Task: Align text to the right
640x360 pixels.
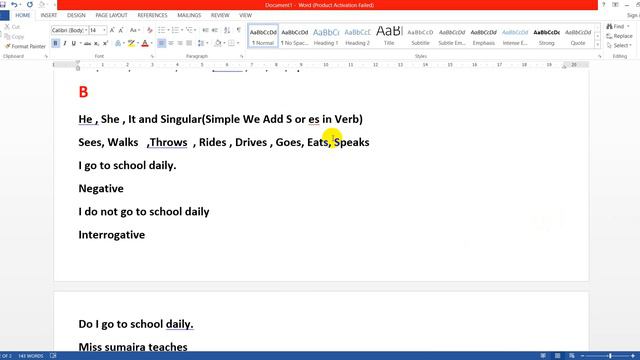Action: point(180,43)
